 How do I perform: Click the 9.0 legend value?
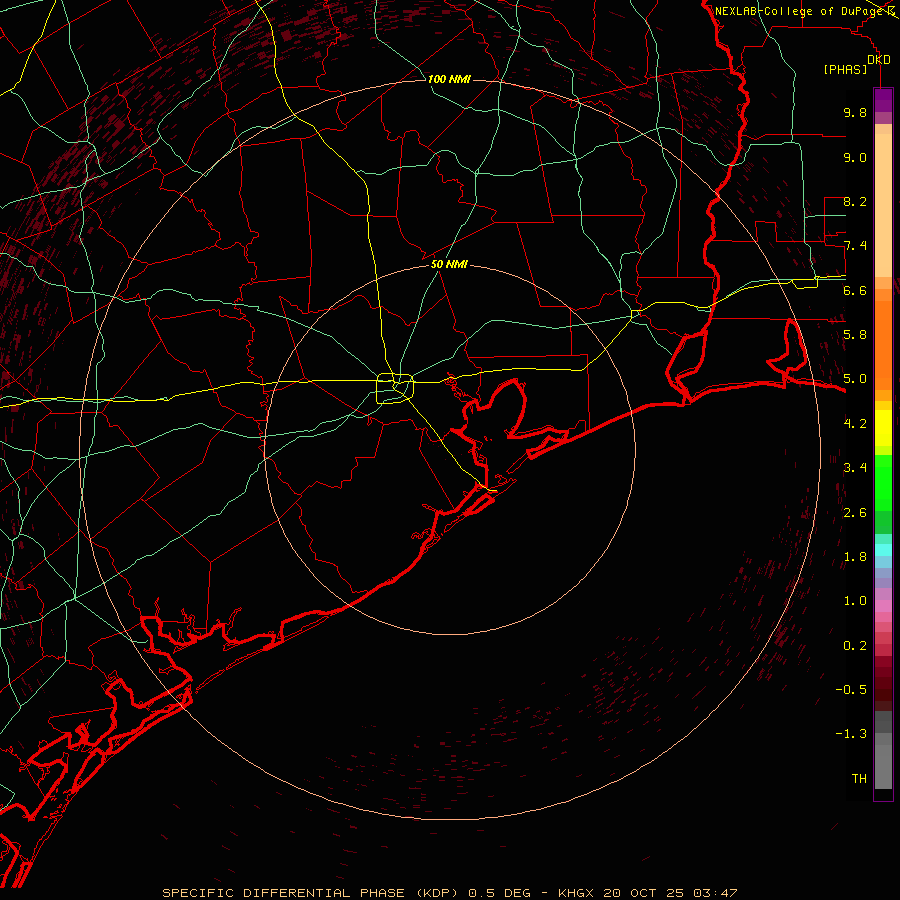pyautogui.click(x=855, y=157)
